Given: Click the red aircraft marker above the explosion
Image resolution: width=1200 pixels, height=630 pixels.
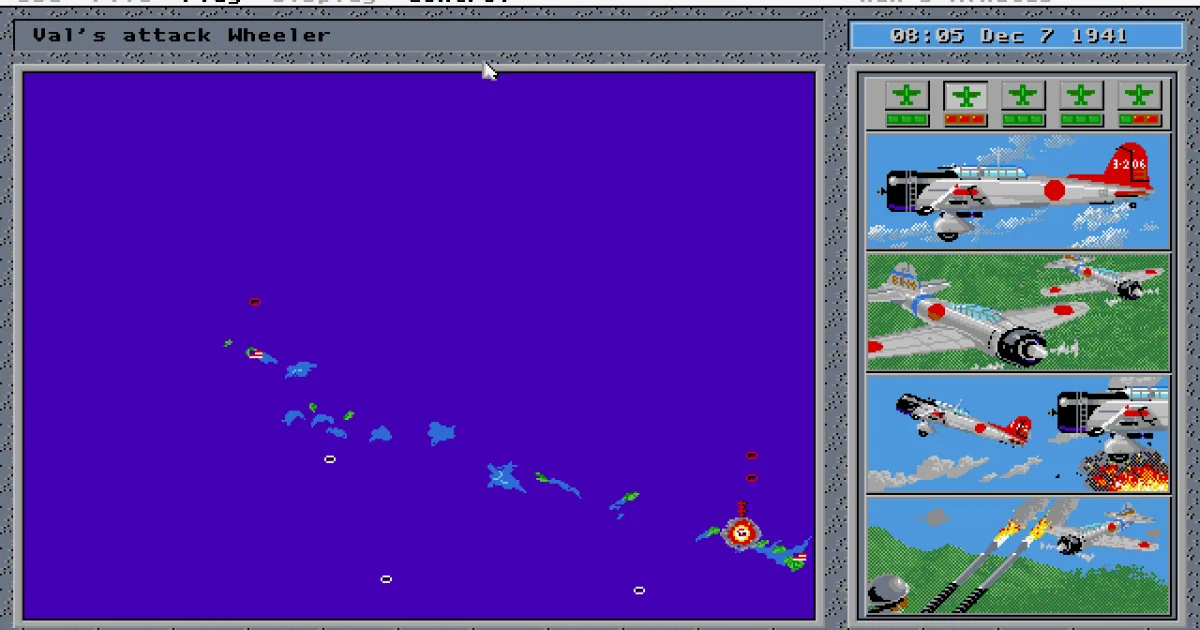Looking at the screenshot, I should (x=741, y=509).
